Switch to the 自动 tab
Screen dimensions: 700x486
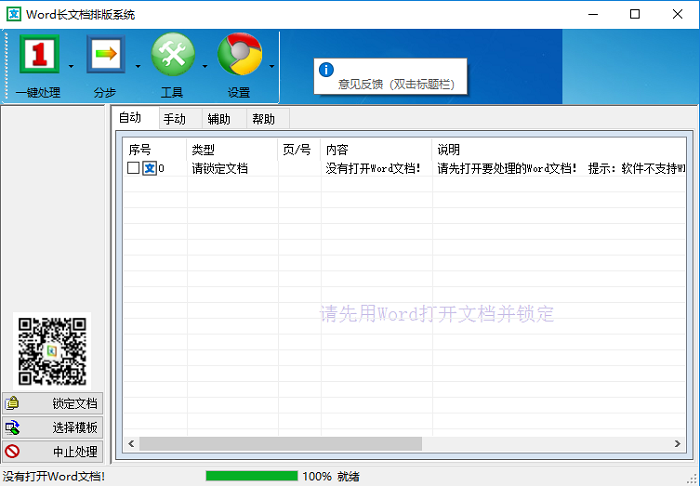pos(134,118)
